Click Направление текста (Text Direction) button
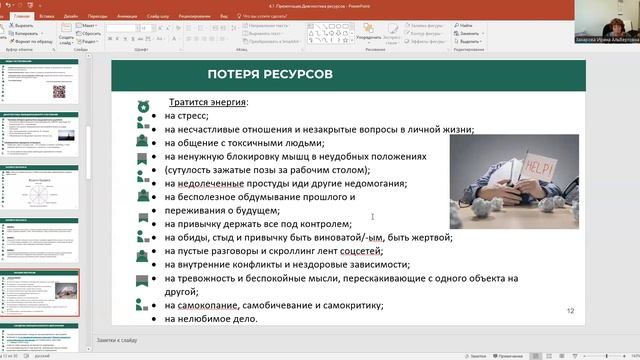Image resolution: width=640 pixels, height=360 pixels. tap(266, 25)
